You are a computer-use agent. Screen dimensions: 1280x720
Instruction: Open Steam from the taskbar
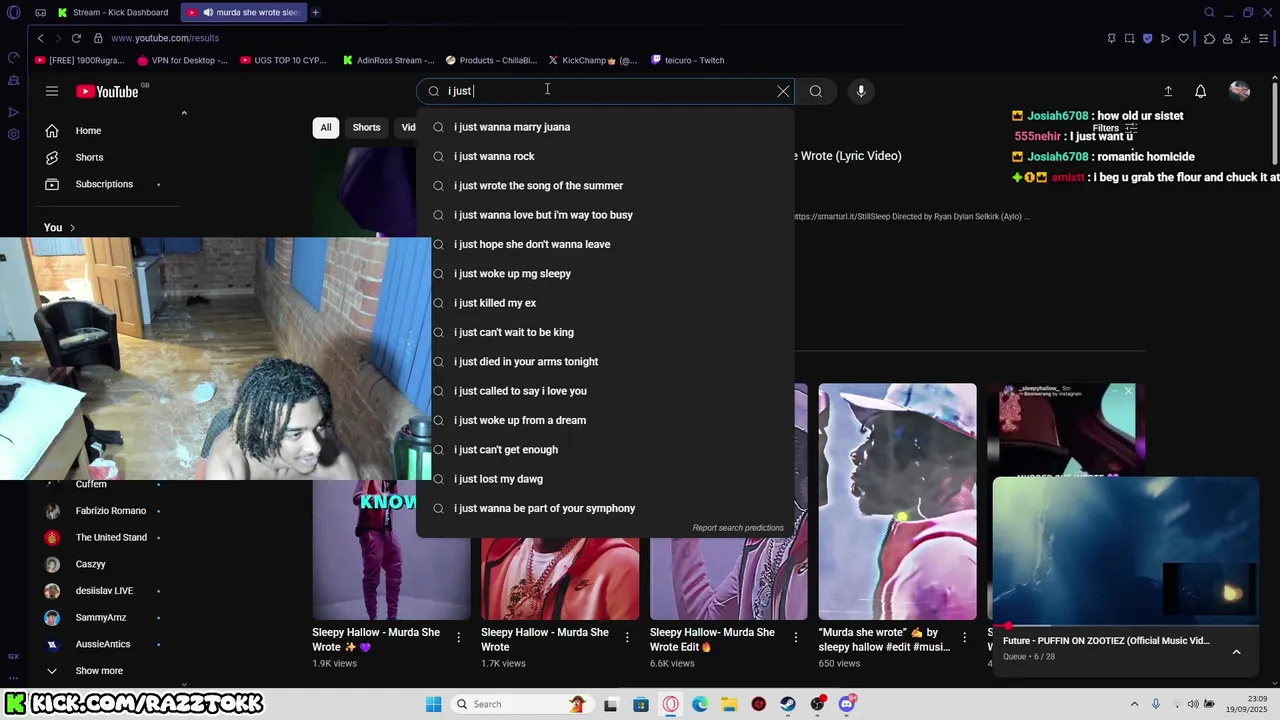[x=788, y=704]
